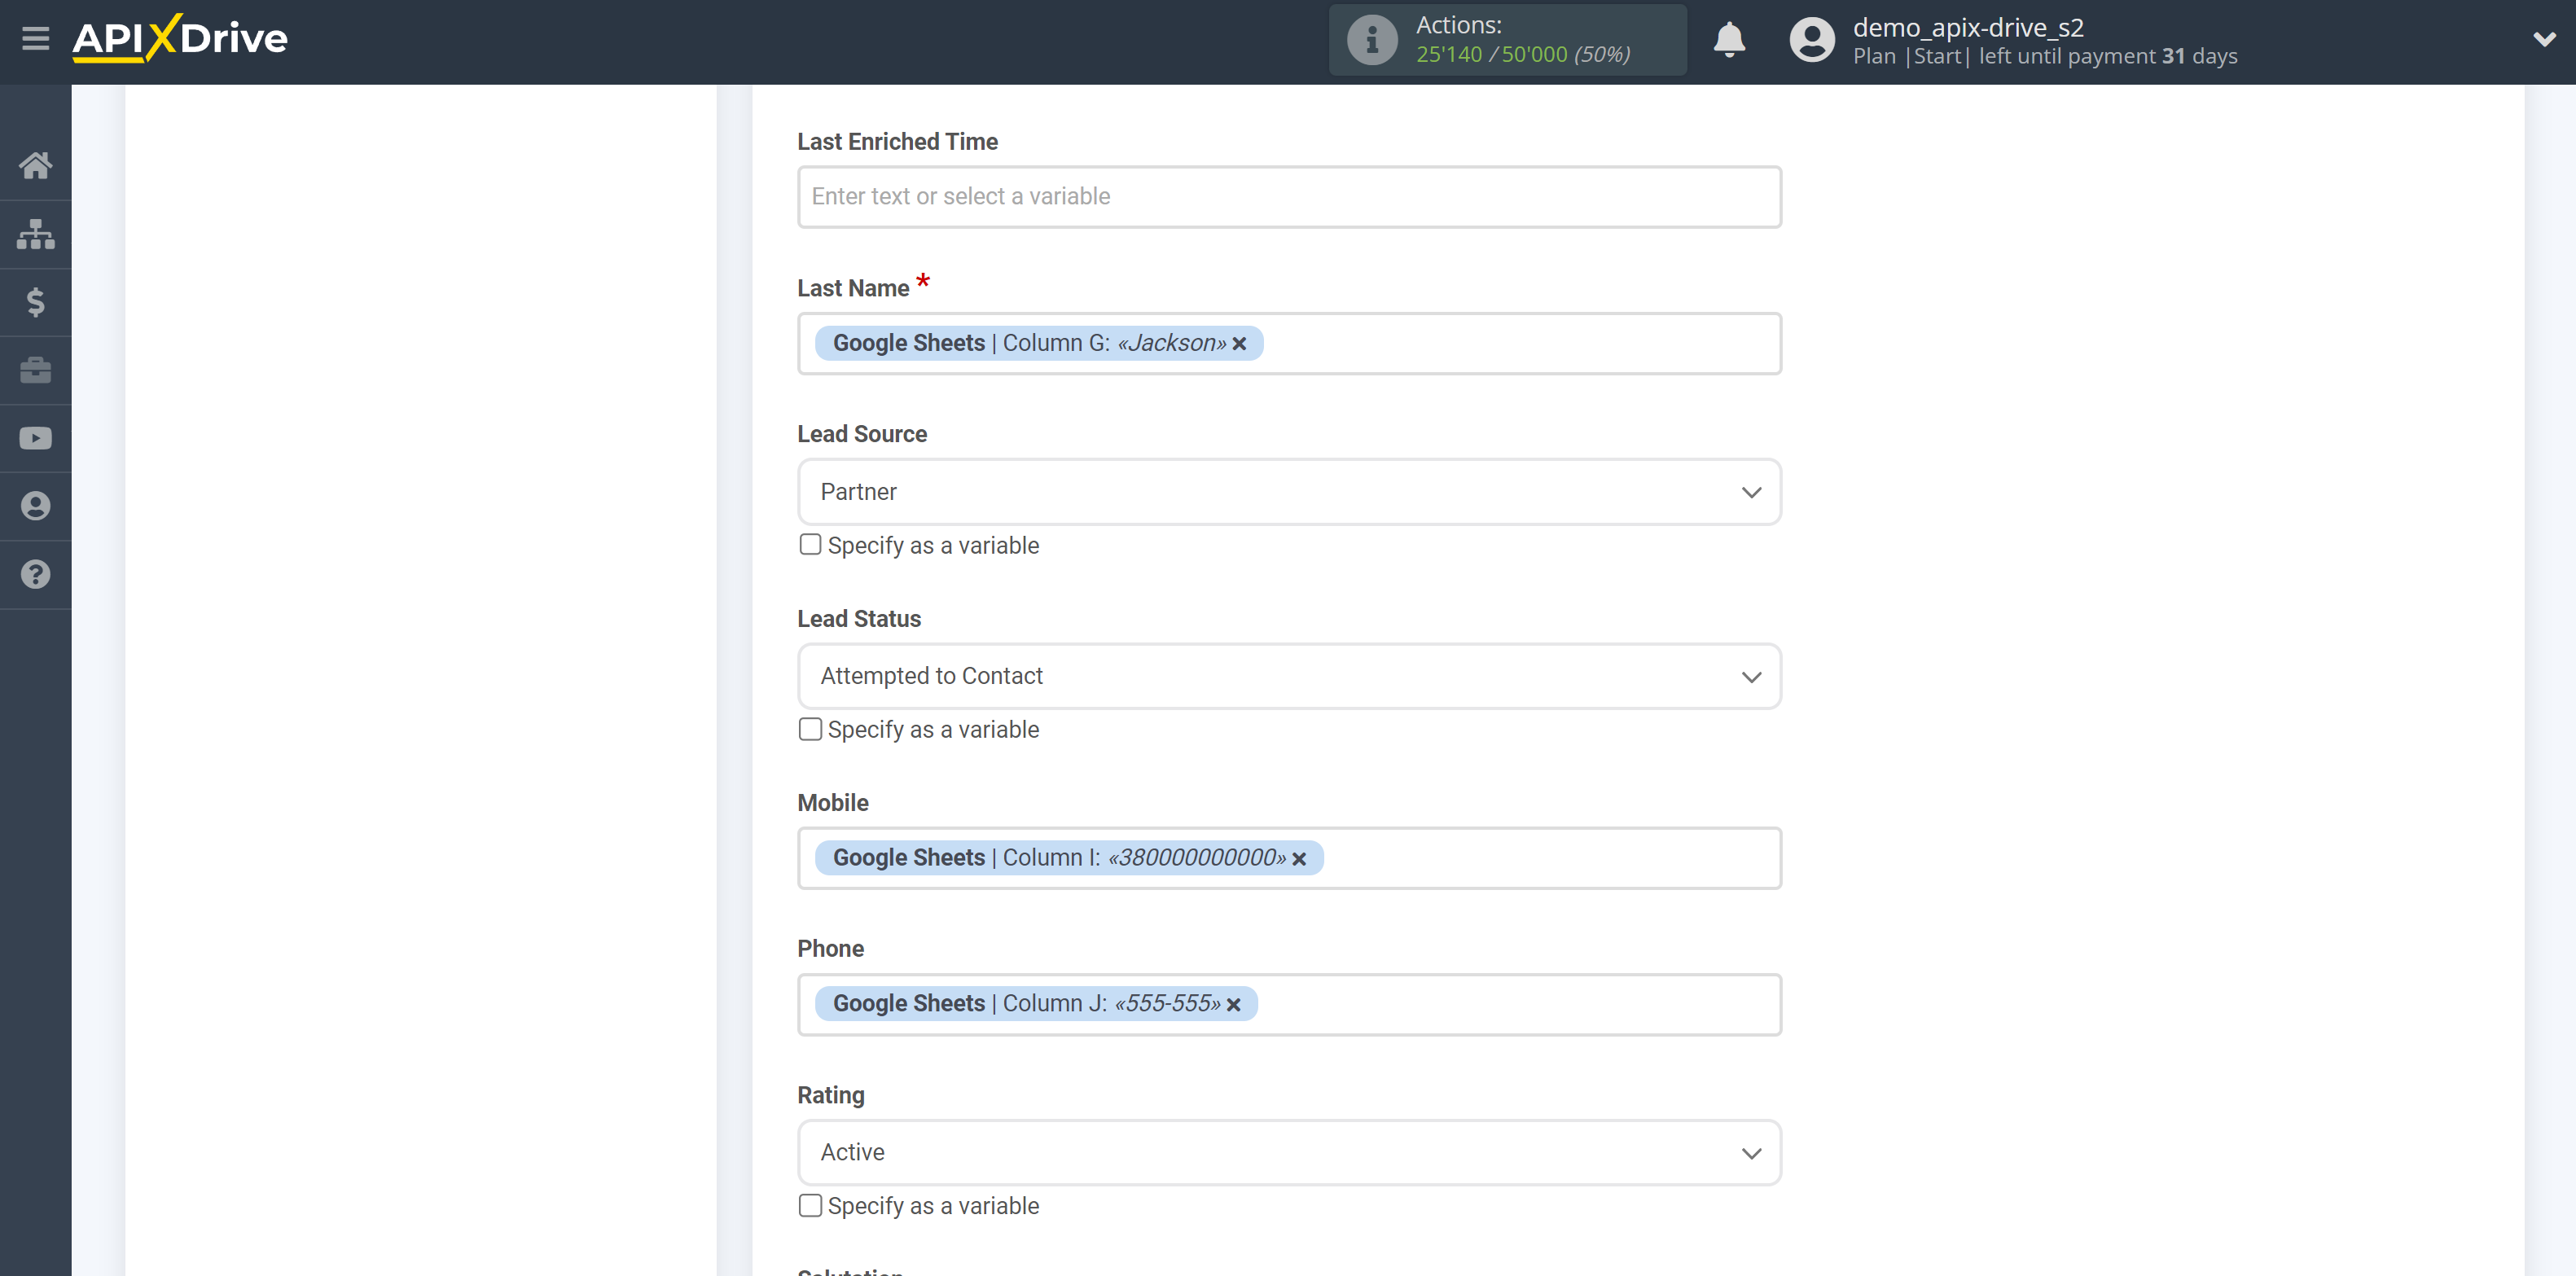Click the video/YouTube icon

36,436
